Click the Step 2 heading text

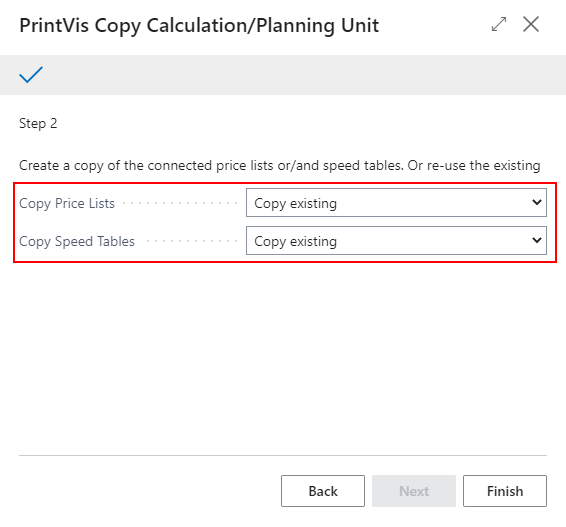(38, 123)
